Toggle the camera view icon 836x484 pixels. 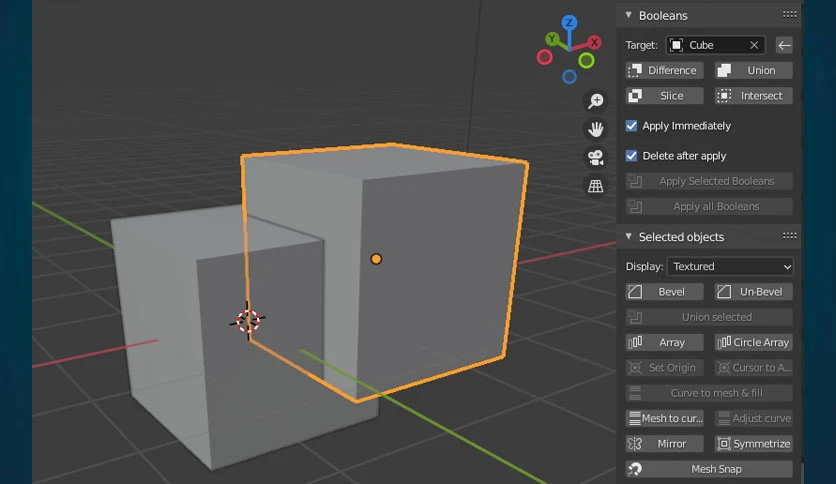(596, 157)
